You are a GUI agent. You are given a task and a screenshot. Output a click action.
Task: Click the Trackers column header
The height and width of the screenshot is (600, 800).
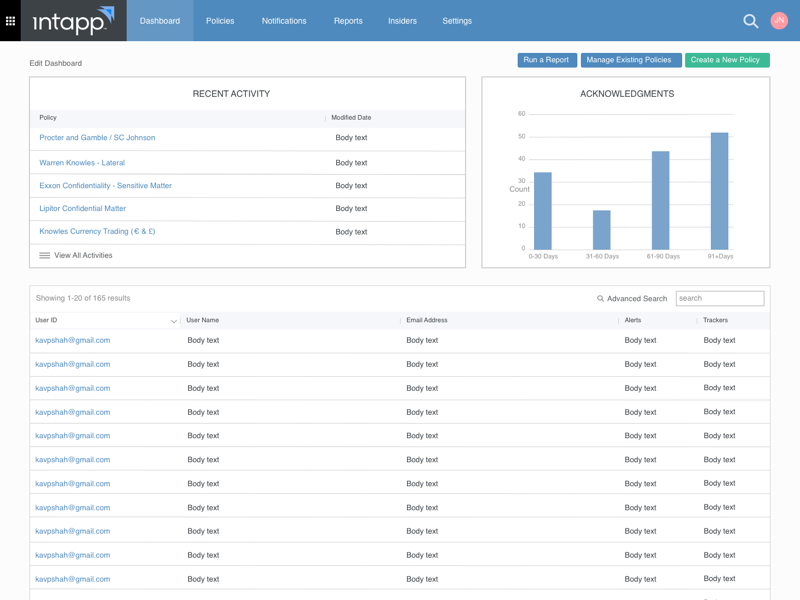pos(715,320)
